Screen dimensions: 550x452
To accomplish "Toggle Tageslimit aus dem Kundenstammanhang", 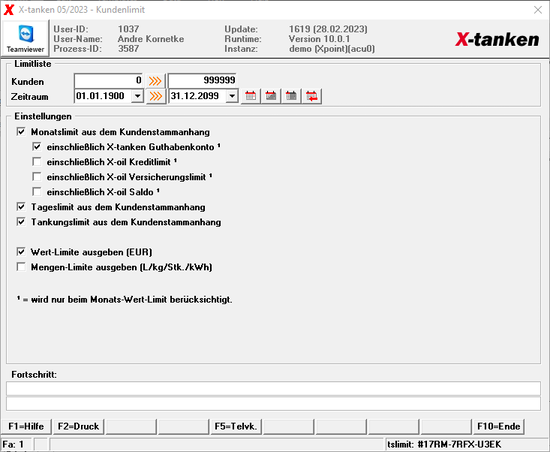I will coord(21,207).
